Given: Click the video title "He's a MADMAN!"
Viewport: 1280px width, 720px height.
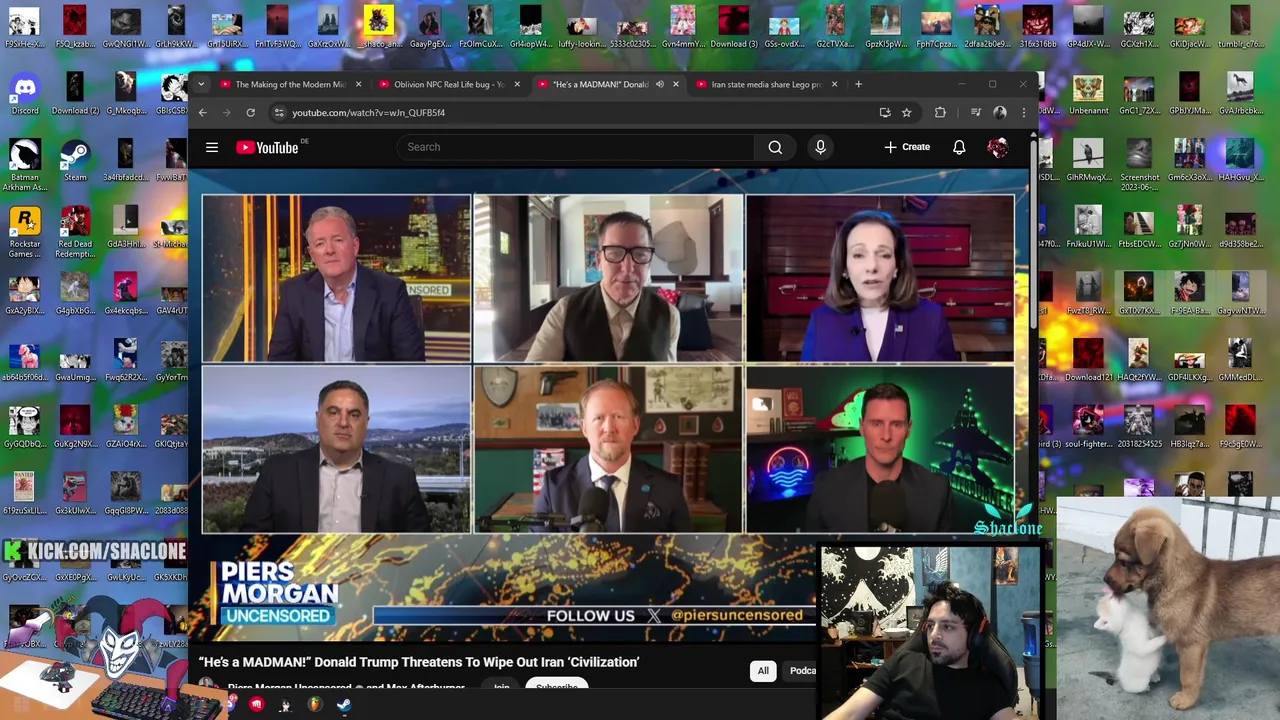Looking at the screenshot, I should click(419, 662).
